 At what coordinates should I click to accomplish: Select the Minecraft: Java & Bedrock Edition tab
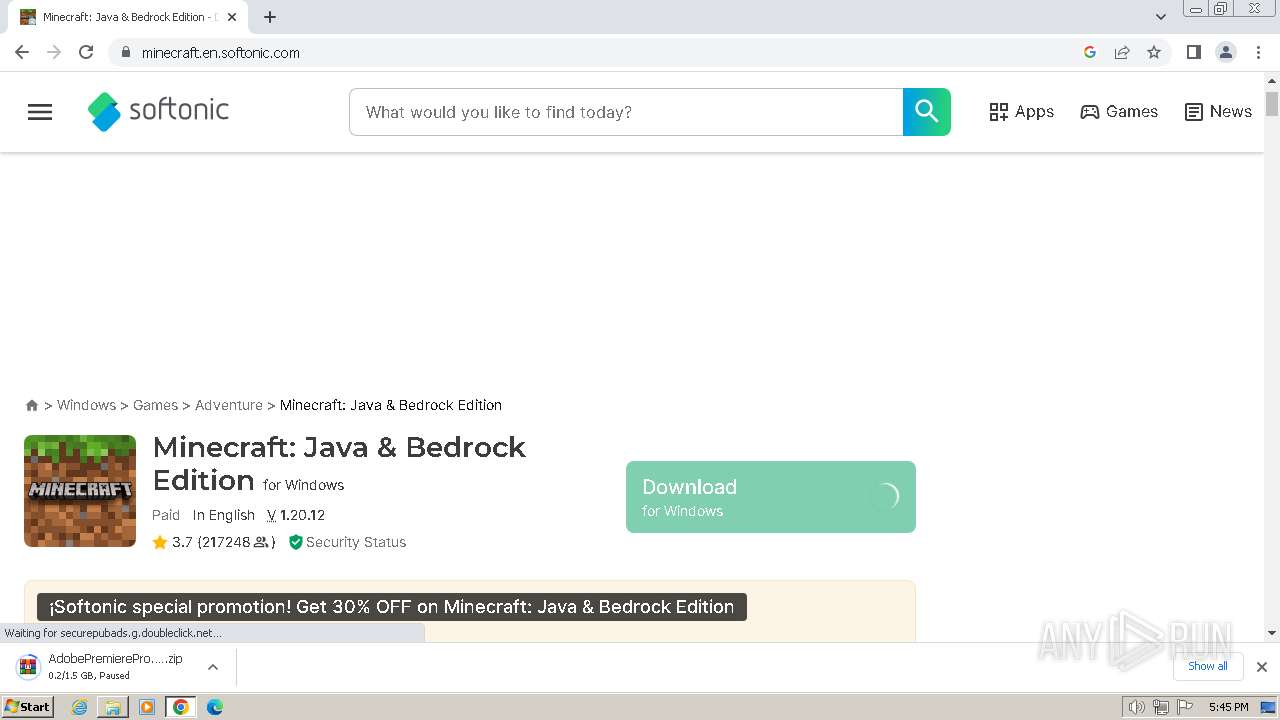tap(128, 17)
